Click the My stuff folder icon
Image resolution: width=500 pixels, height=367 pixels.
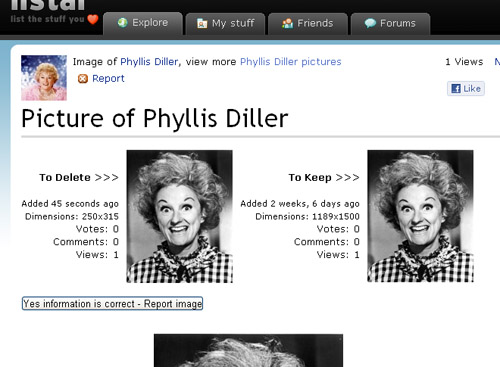[202, 23]
